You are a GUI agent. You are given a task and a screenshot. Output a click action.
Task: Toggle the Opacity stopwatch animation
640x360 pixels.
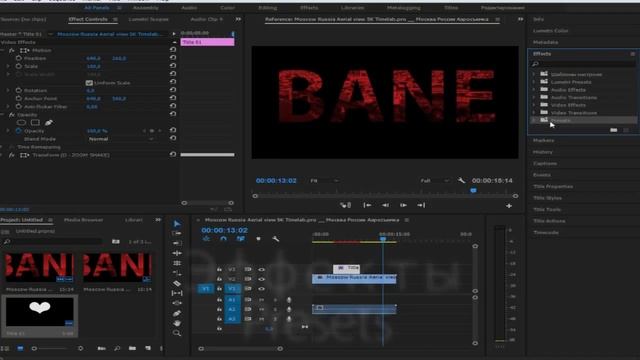(x=19, y=131)
